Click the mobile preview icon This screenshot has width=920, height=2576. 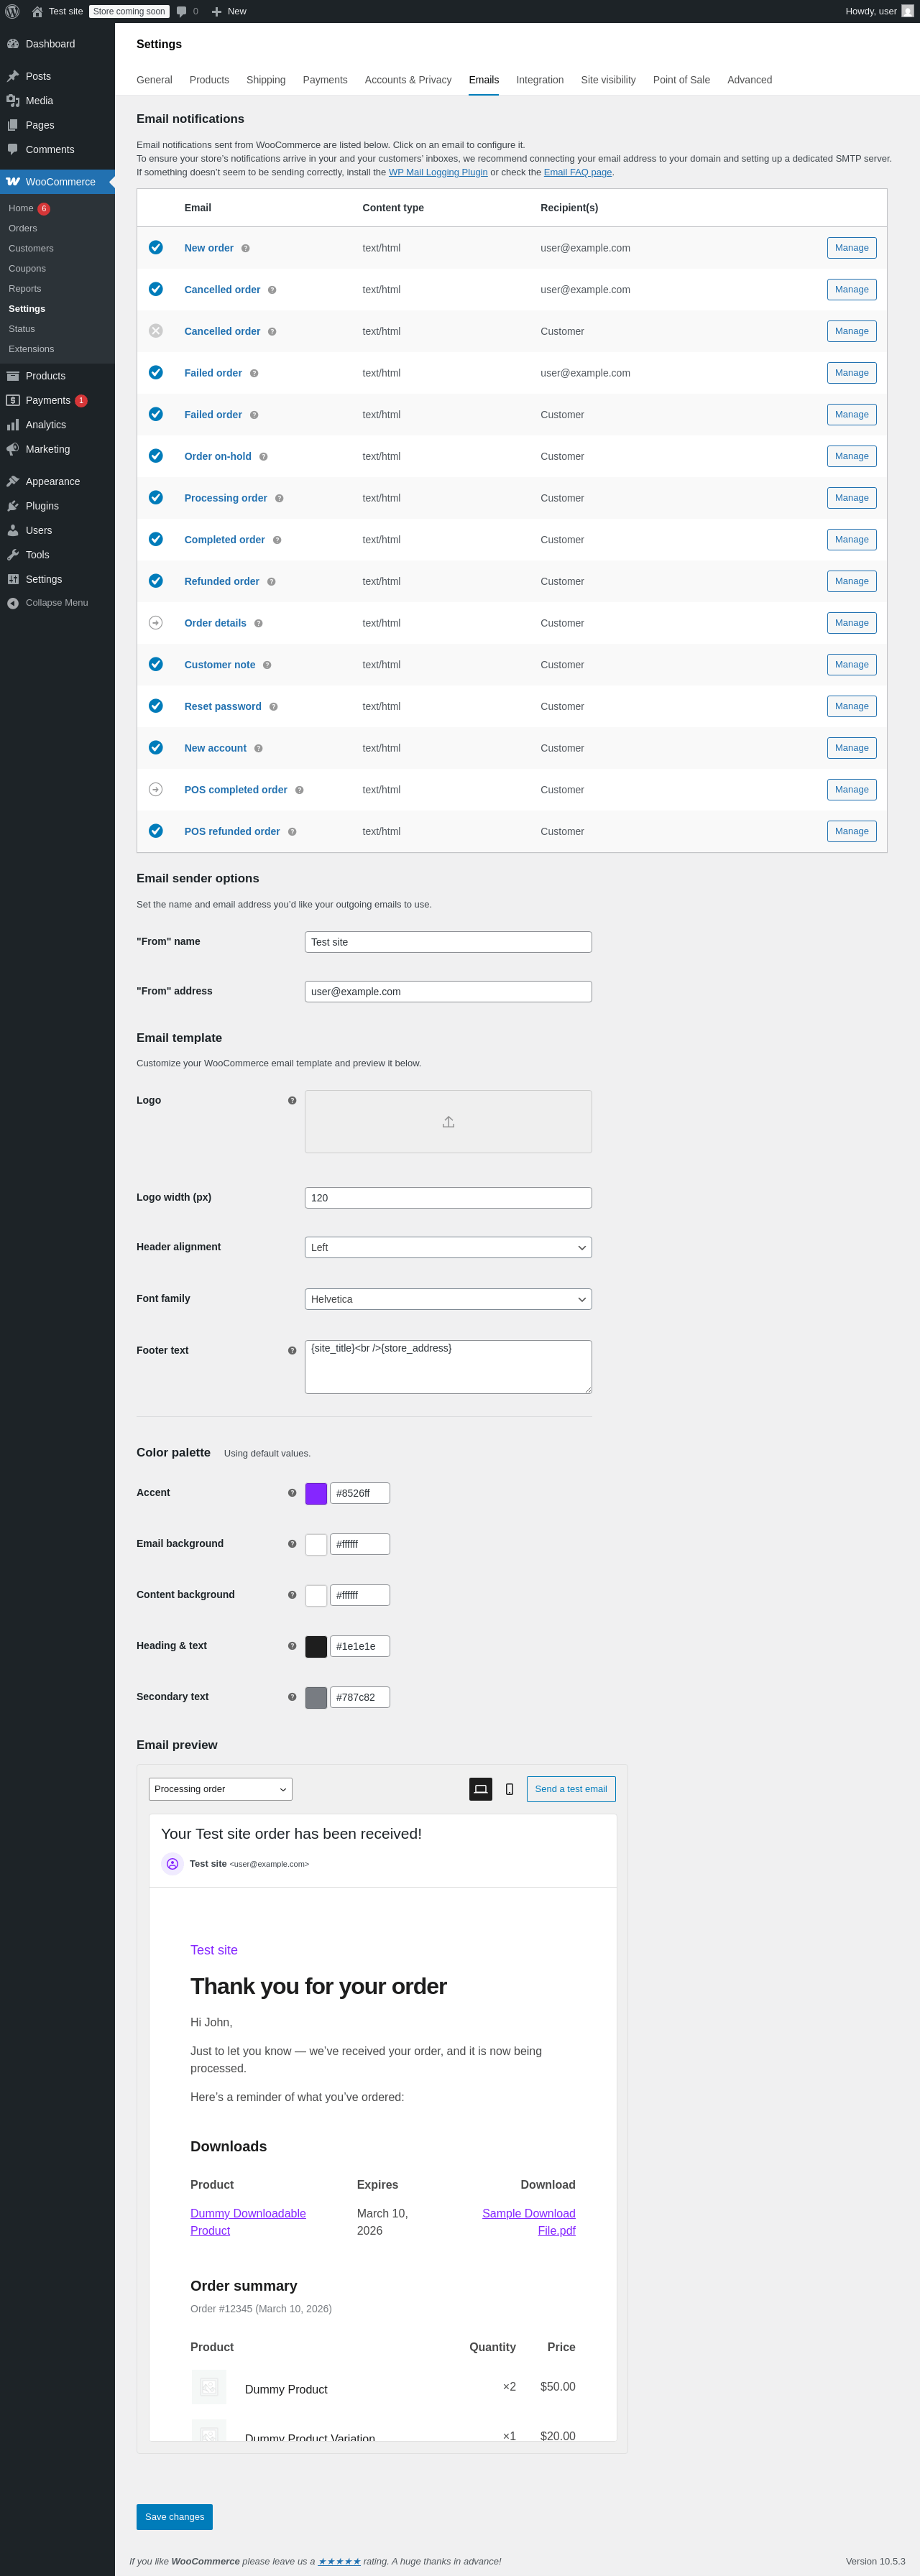click(x=509, y=1789)
